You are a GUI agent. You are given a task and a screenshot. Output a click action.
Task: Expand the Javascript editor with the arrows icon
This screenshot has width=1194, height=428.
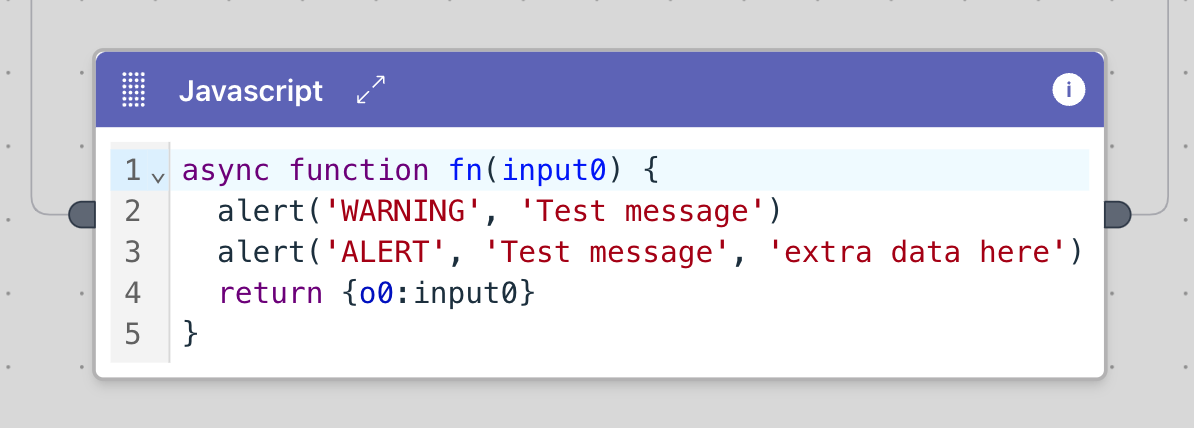tap(371, 91)
